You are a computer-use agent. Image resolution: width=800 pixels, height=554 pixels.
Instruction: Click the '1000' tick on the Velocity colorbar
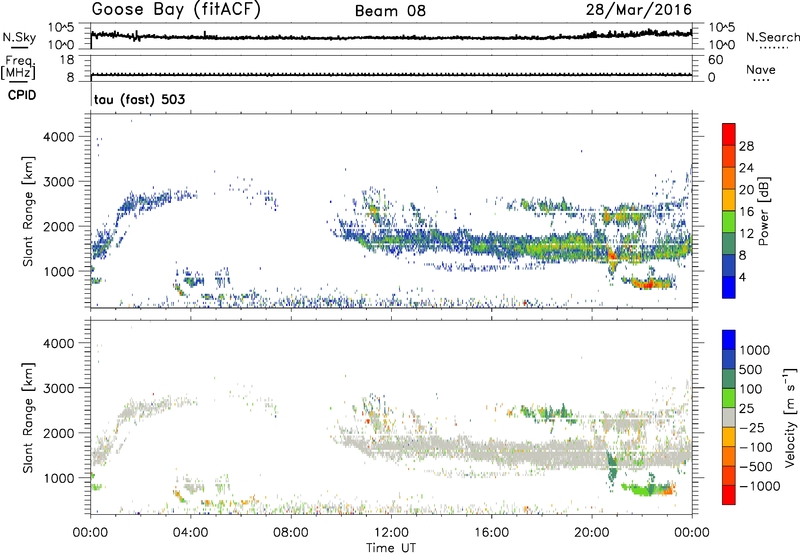point(755,350)
